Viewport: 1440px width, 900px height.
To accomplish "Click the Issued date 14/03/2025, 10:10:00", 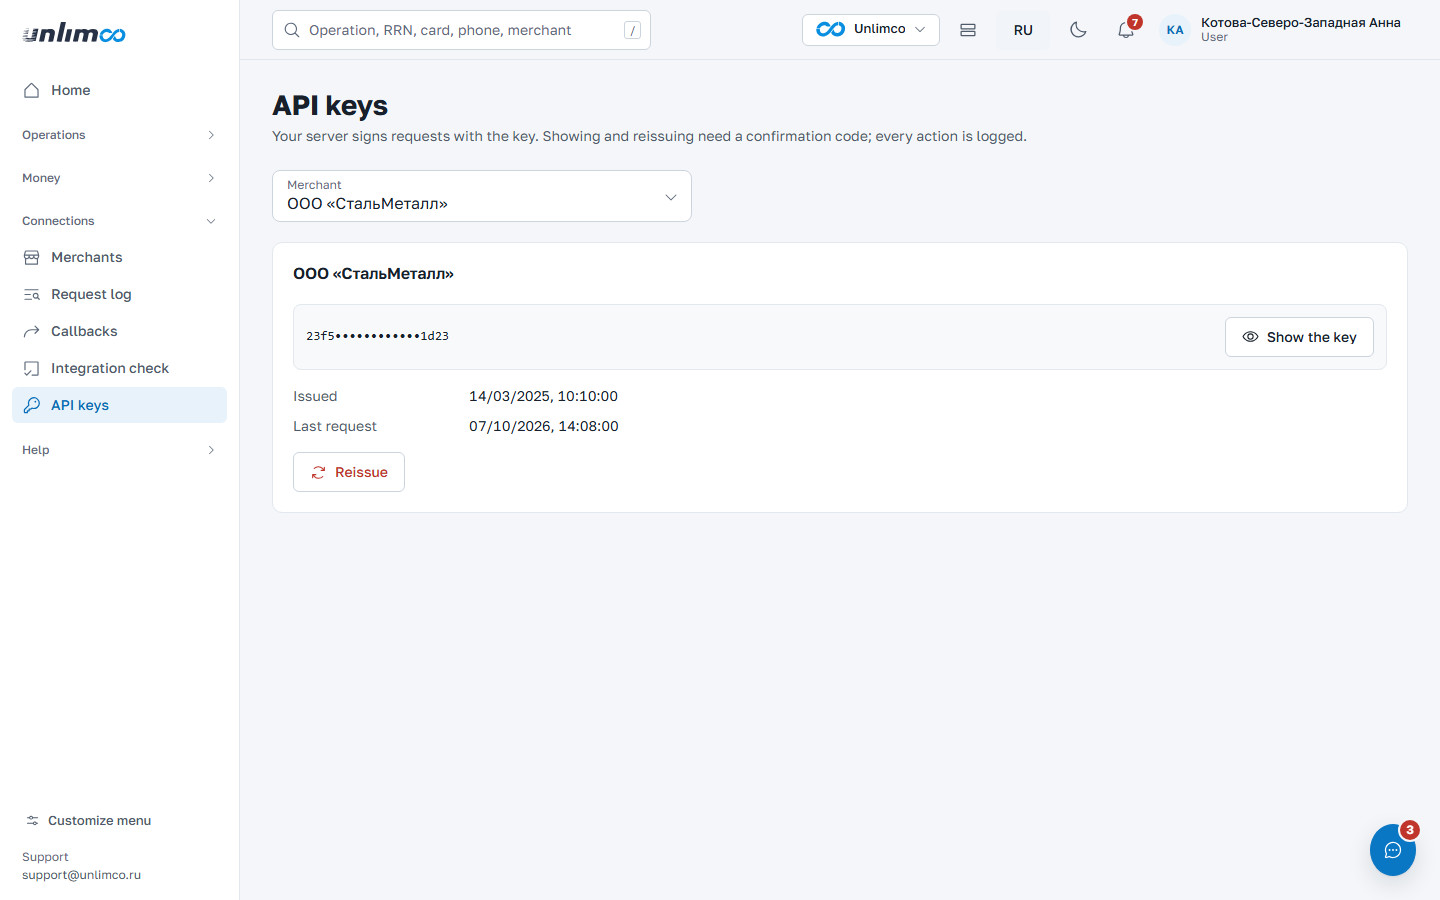I will click(543, 396).
